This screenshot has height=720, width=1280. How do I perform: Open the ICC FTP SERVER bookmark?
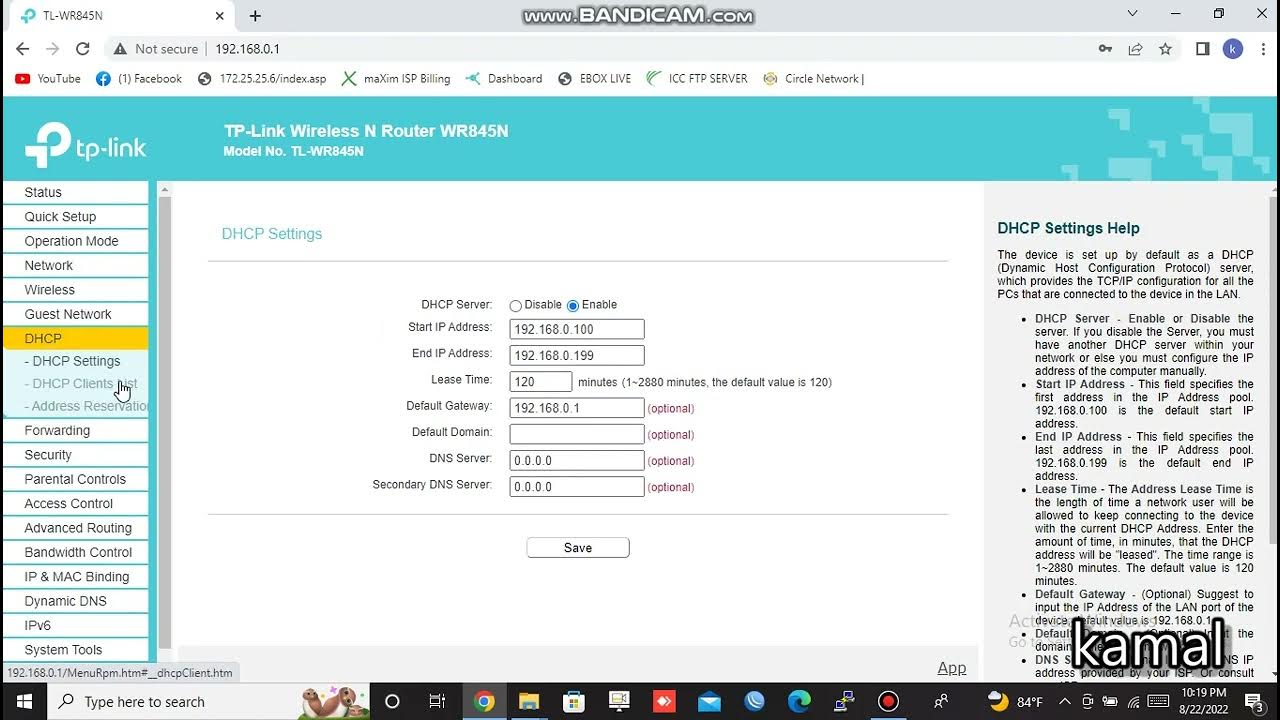click(697, 78)
